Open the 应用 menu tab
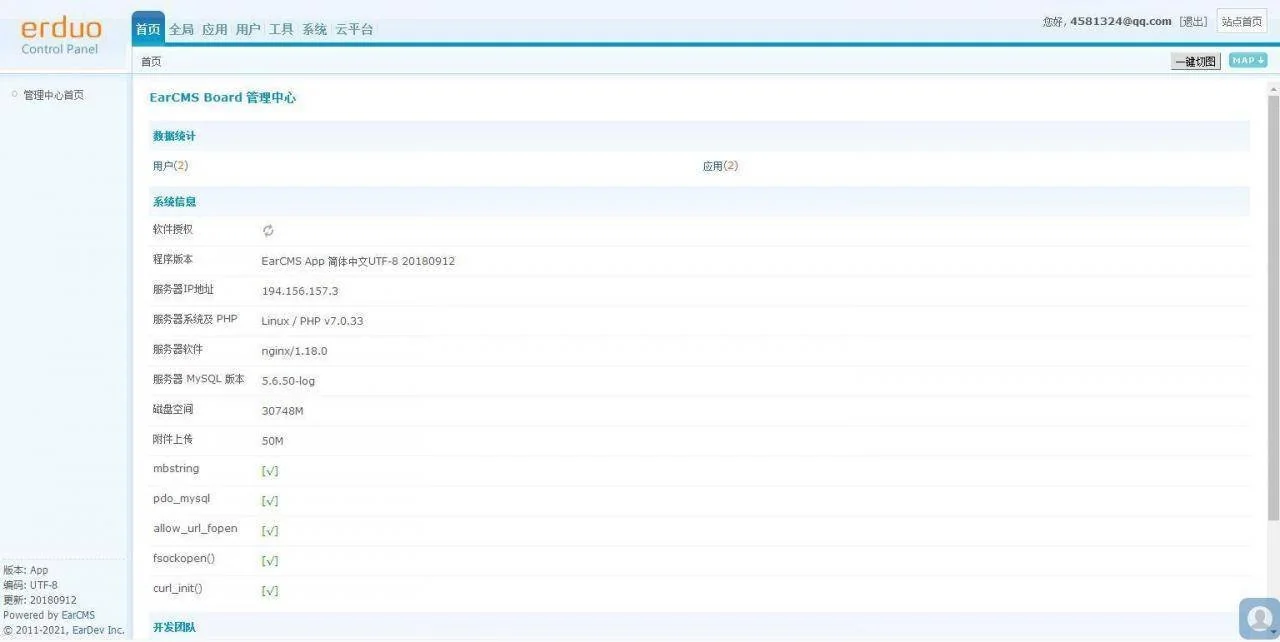 coord(215,30)
